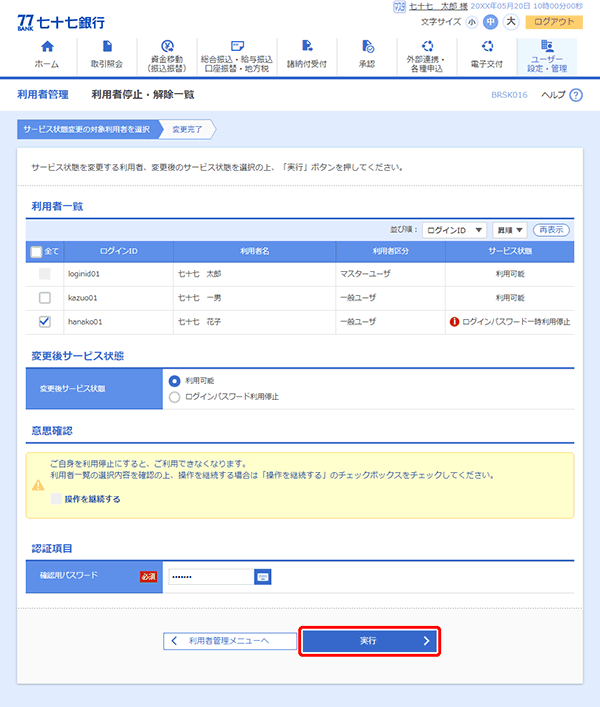
Task: Click the 確認用パスワード input field
Action: pyautogui.click(x=209, y=576)
